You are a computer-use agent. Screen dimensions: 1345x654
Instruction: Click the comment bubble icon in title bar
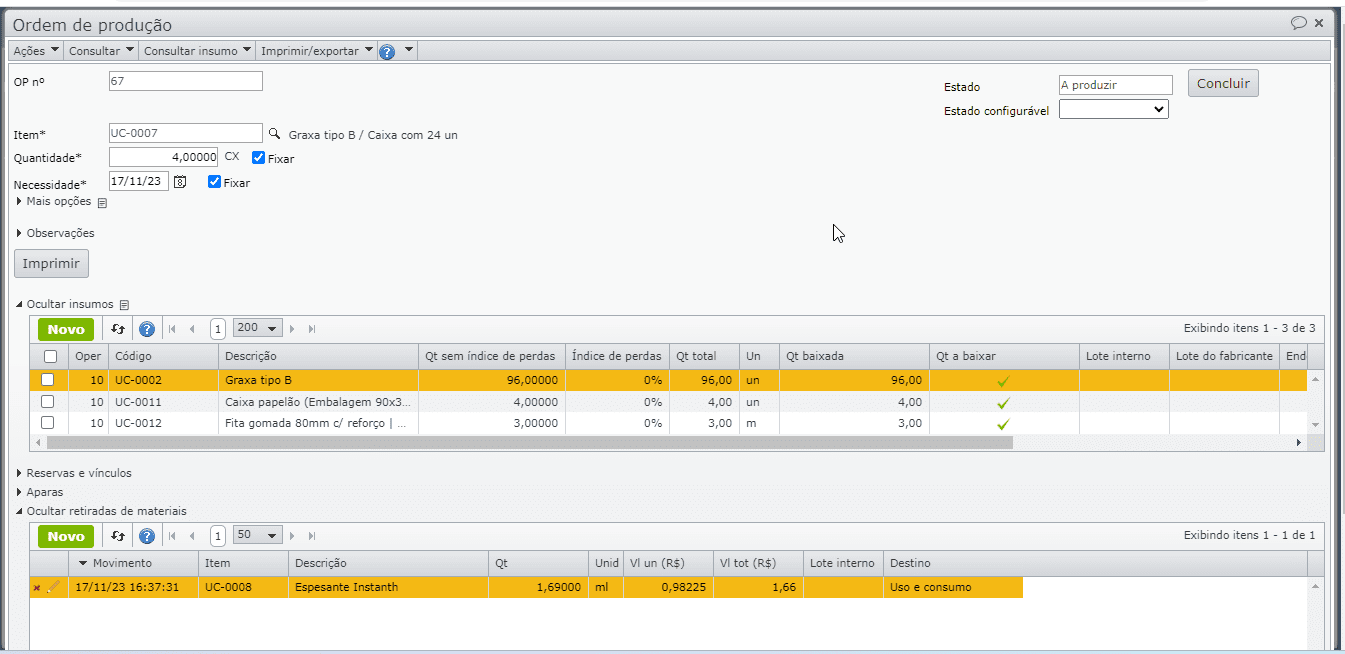point(1299,23)
